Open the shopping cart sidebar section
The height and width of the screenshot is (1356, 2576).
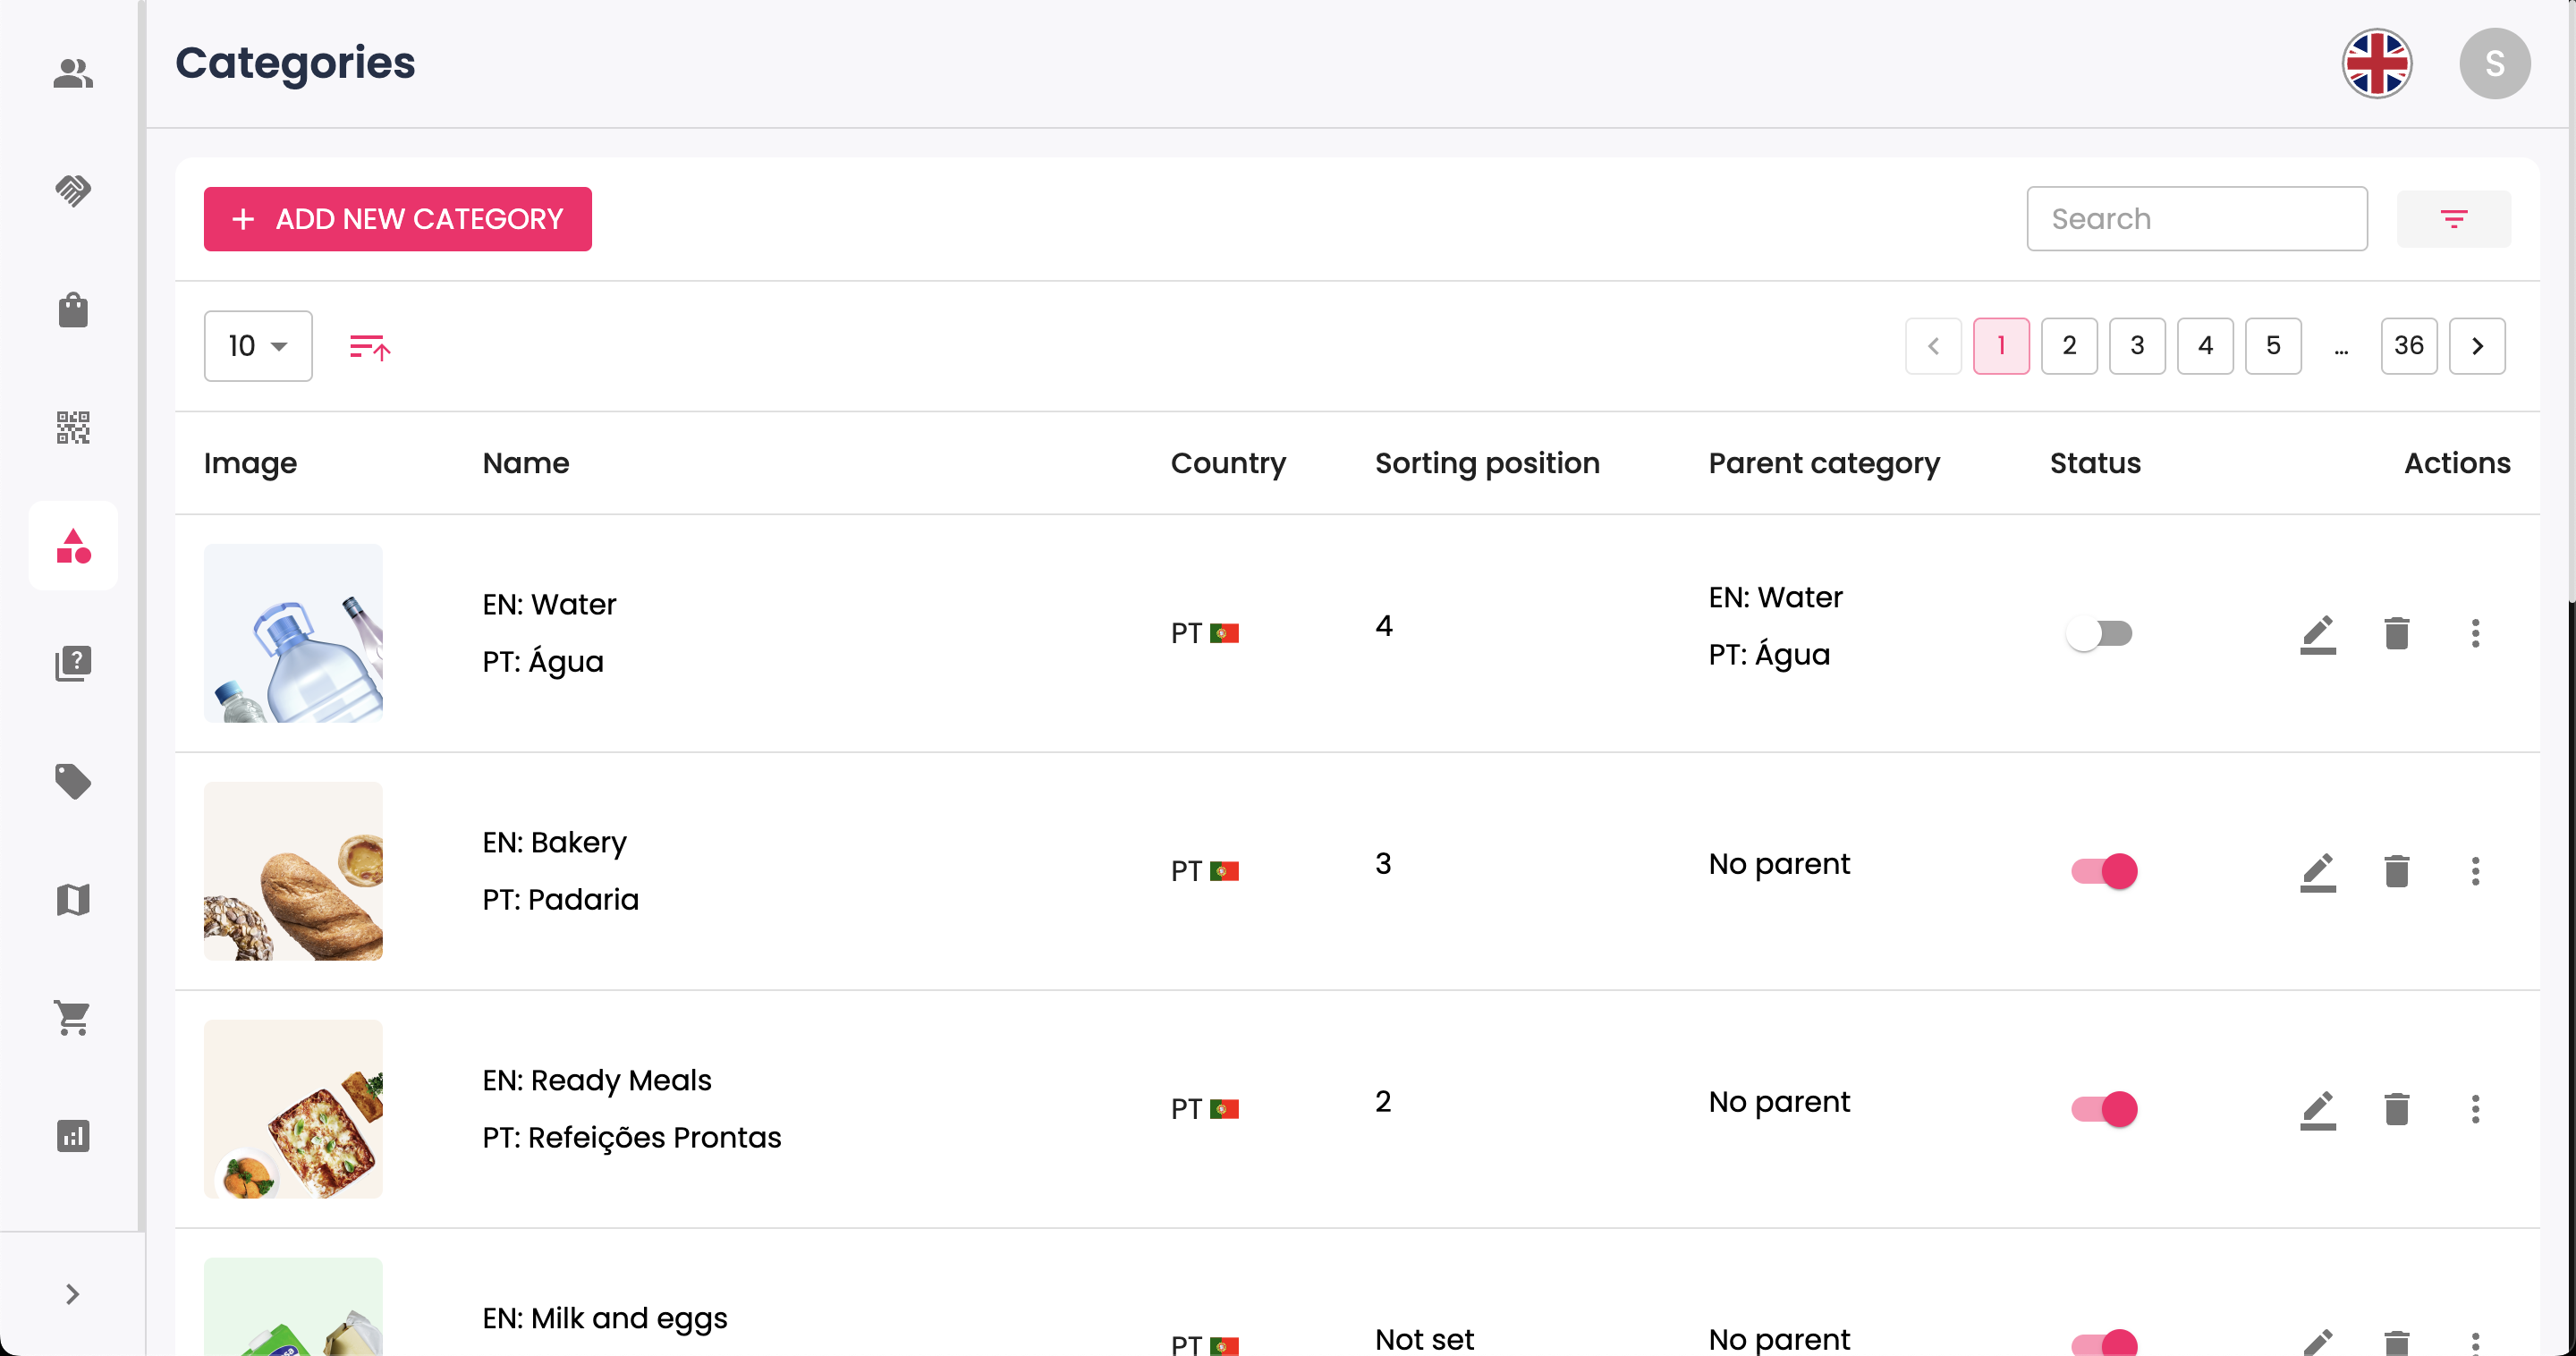click(x=73, y=1018)
